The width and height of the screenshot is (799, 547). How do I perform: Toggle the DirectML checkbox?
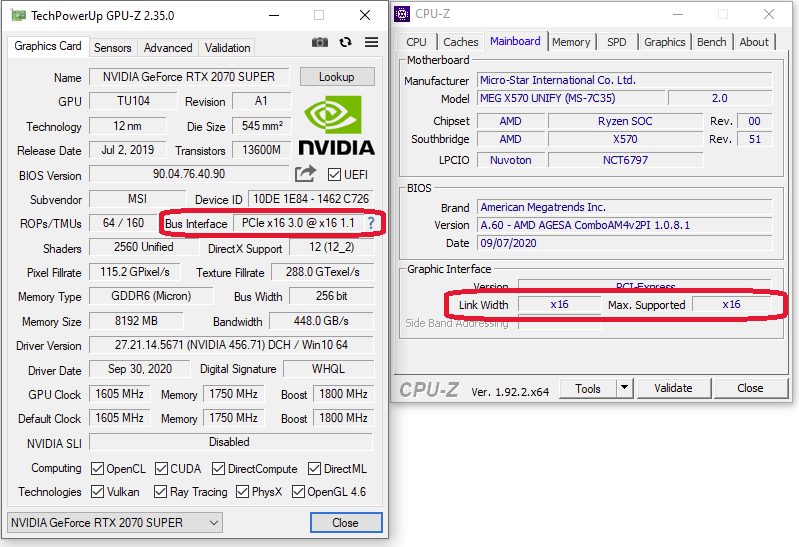click(314, 468)
